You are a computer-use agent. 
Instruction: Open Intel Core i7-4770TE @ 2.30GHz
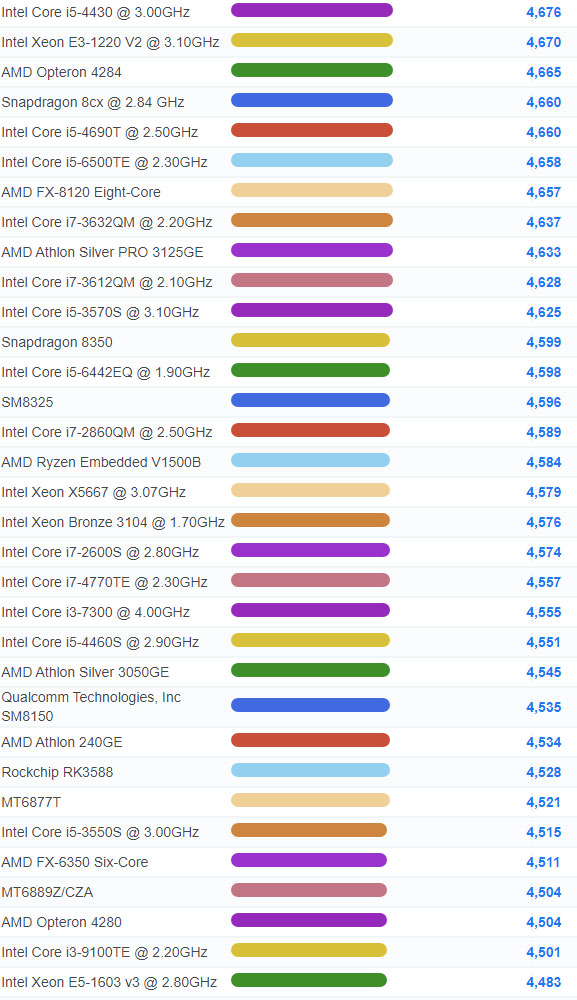point(105,582)
